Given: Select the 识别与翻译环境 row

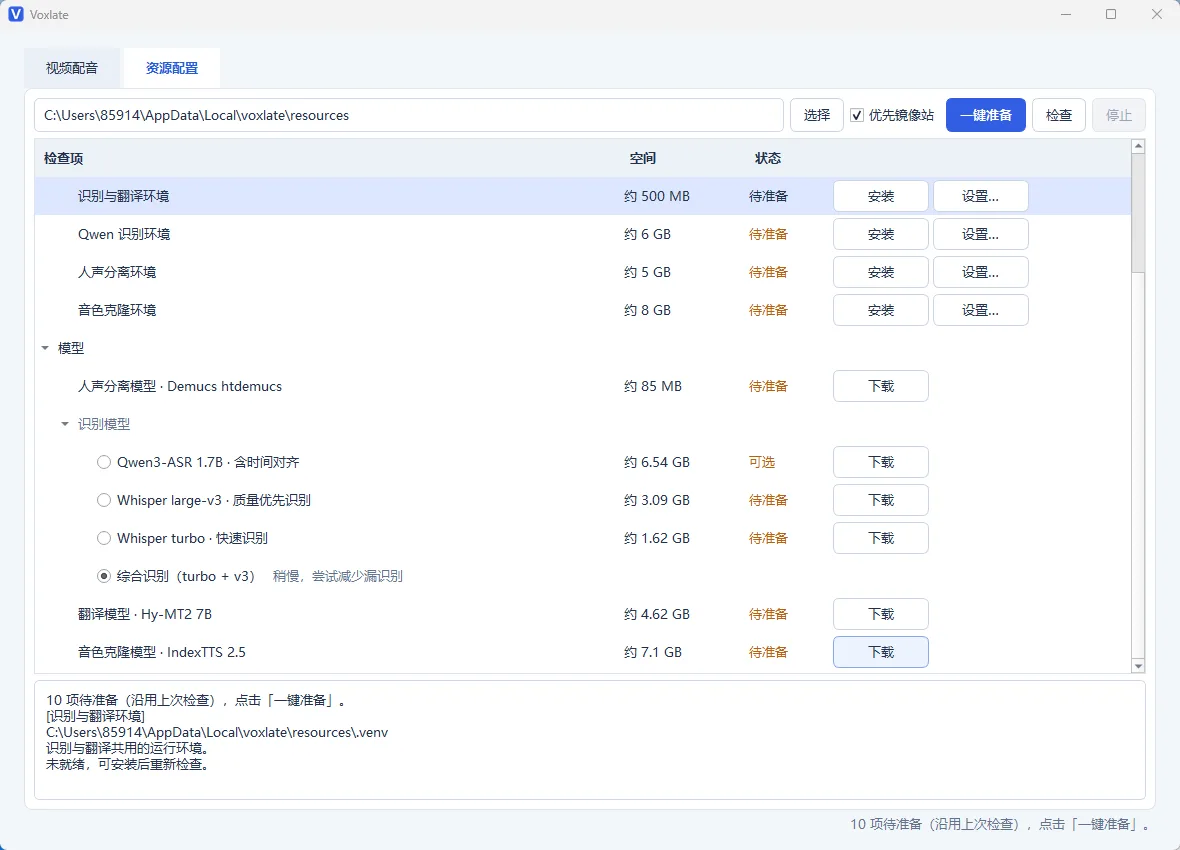Looking at the screenshot, I should point(582,197).
